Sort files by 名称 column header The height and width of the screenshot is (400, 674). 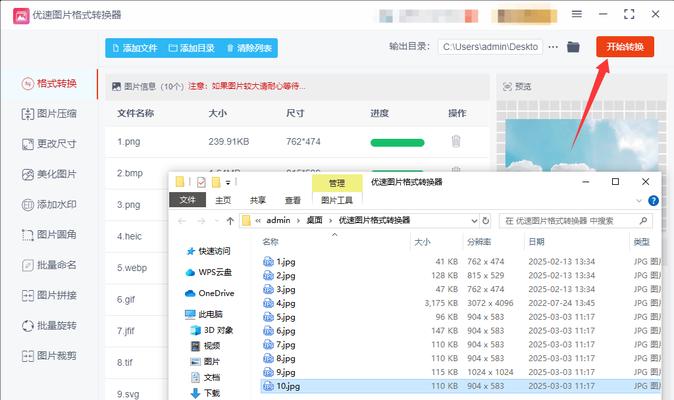pyautogui.click(x=270, y=242)
